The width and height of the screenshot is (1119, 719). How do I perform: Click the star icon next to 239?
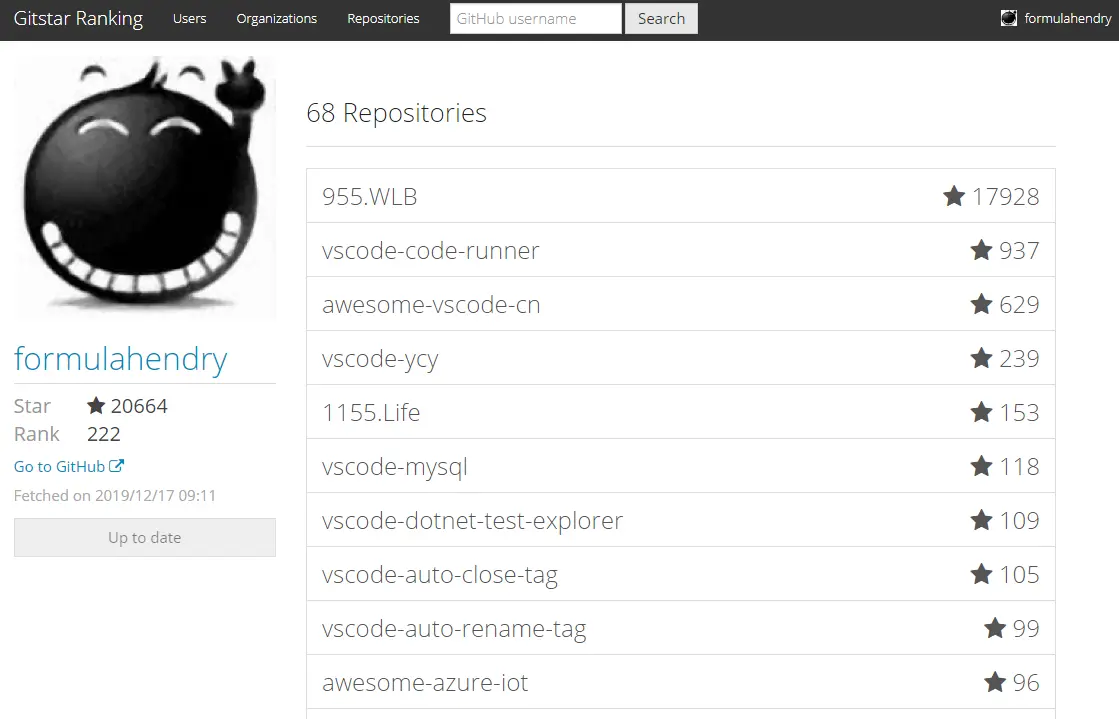tap(981, 358)
